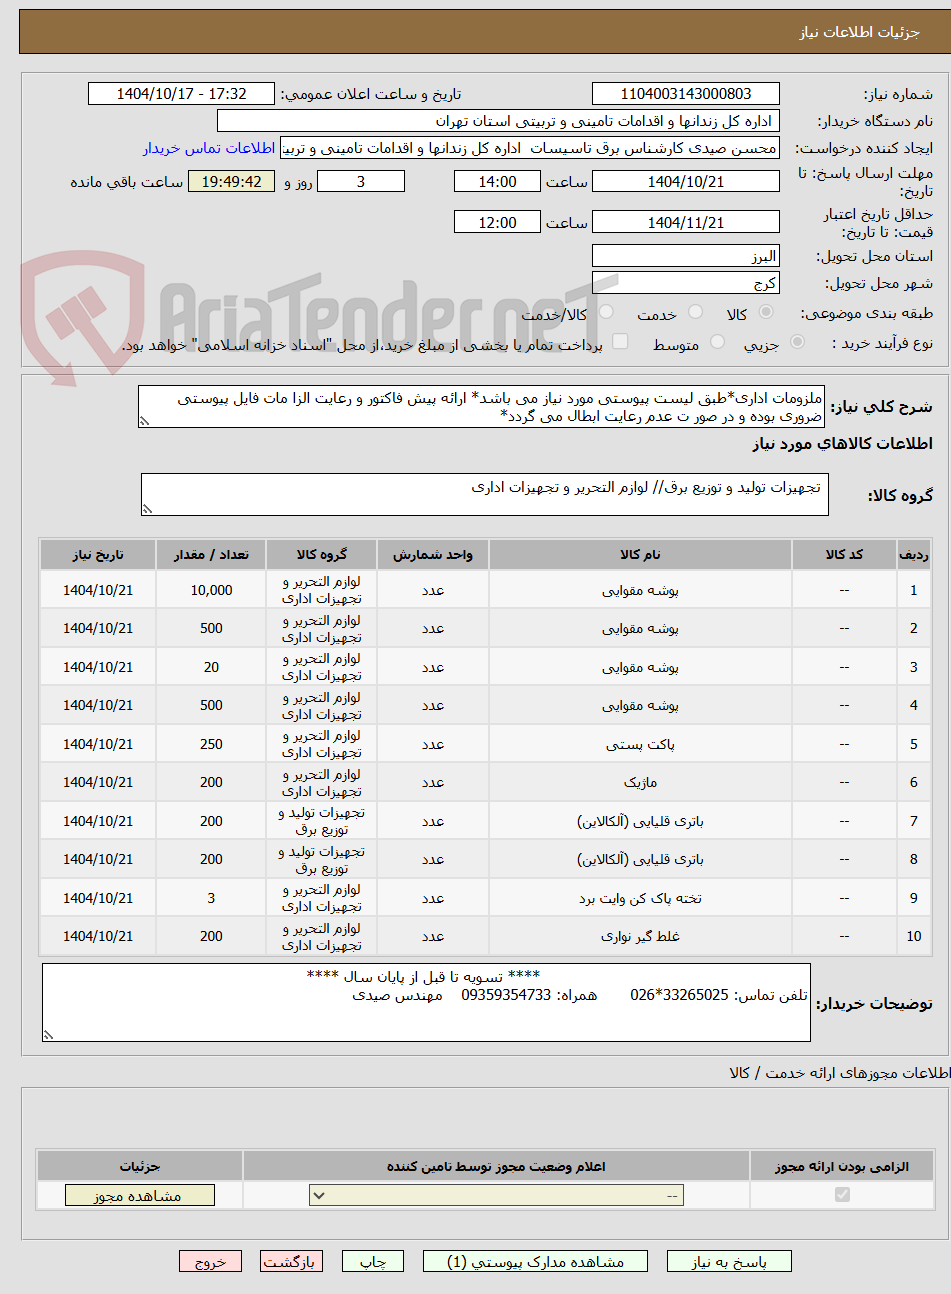Select the کالا/خدمت radio button

(607, 313)
